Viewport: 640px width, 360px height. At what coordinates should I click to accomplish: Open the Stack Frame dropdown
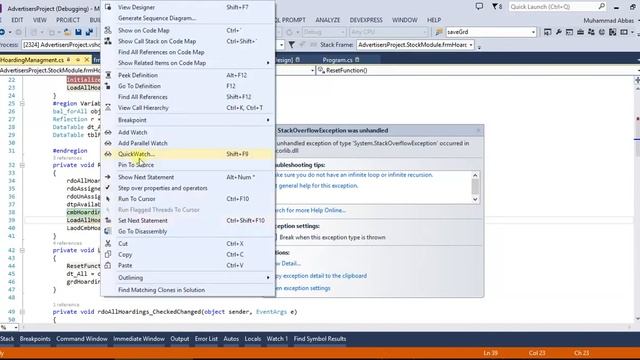[471, 44]
